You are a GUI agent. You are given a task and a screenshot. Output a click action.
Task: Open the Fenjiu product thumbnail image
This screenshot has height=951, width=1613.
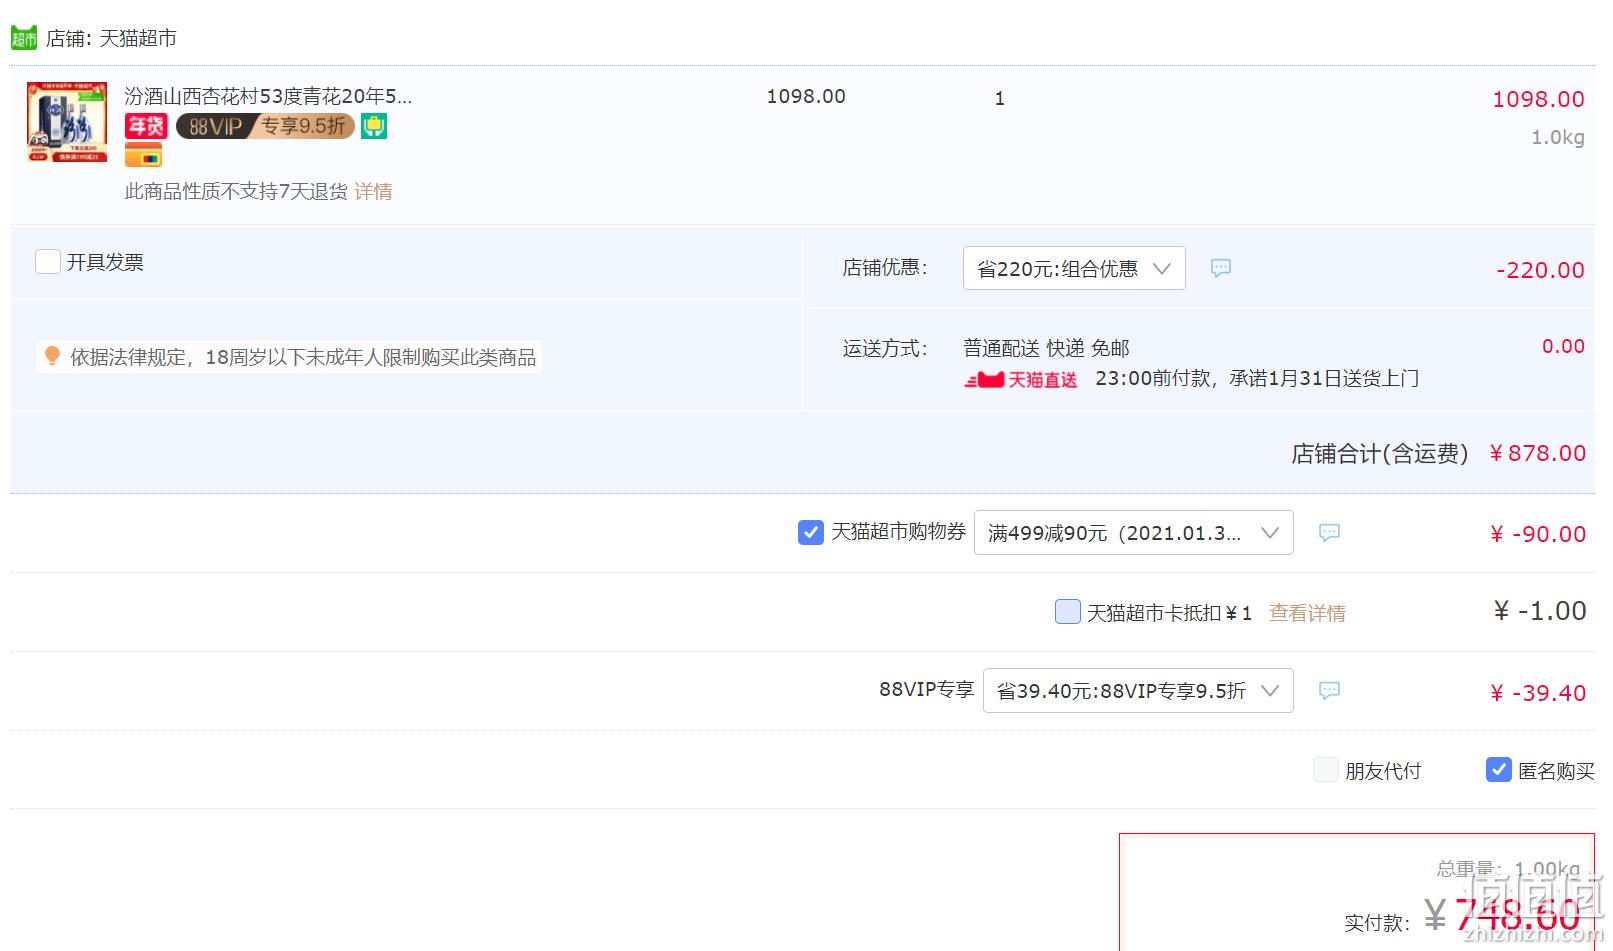(67, 122)
